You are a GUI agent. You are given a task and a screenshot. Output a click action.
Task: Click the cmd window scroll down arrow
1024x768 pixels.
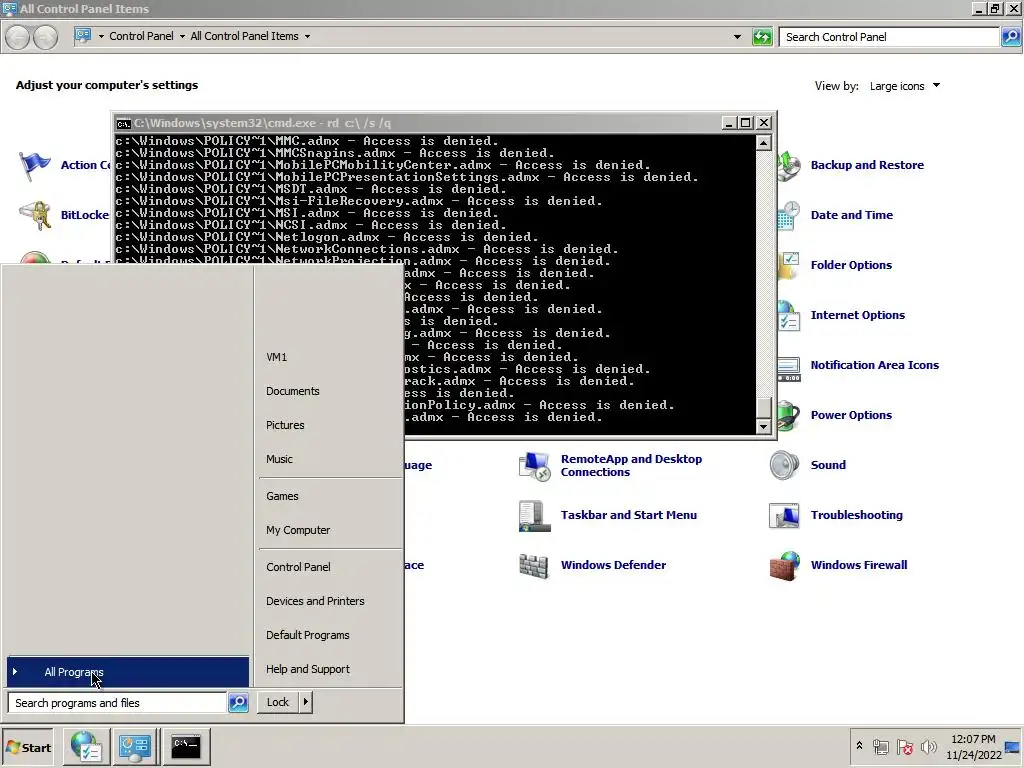763,426
